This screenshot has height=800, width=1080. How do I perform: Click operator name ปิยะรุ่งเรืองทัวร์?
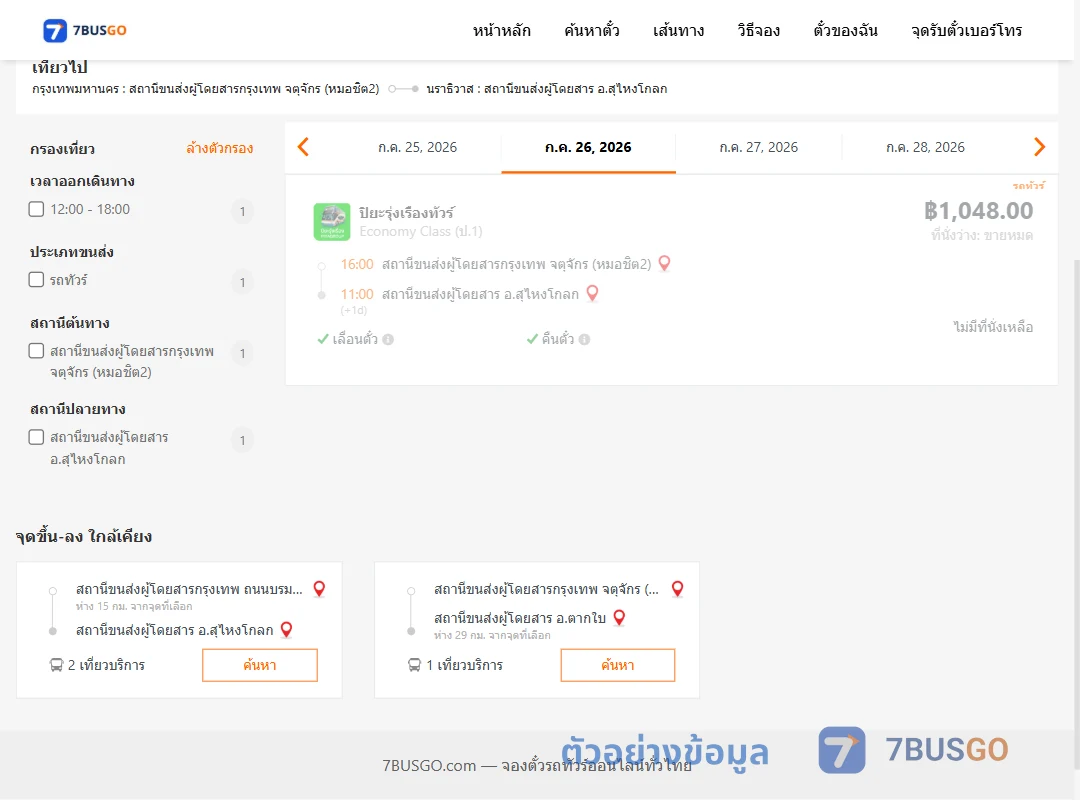tap(406, 213)
